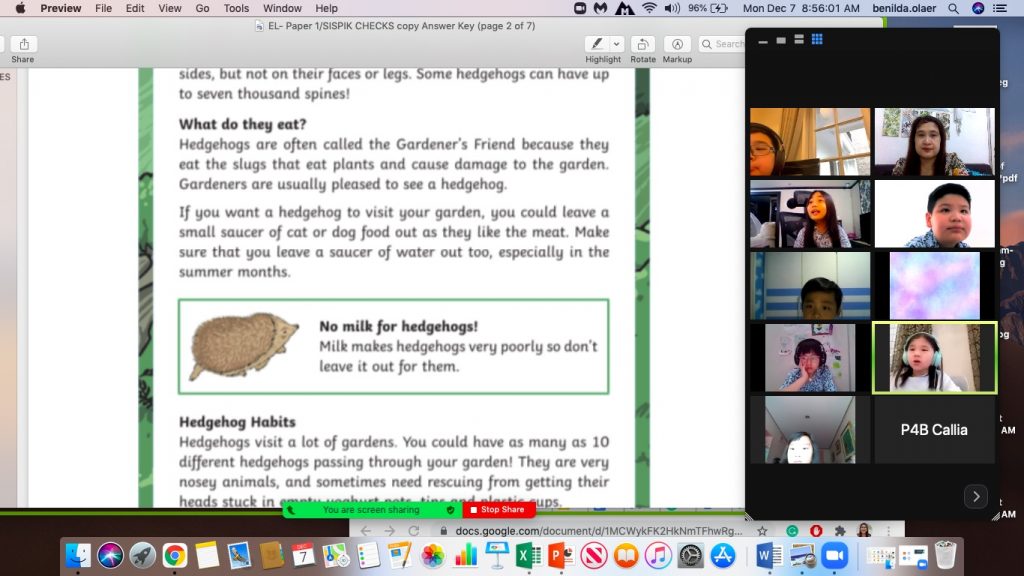The width and height of the screenshot is (1024, 576).
Task: Switch Zoom panel to gallery grid view
Action: (817, 40)
